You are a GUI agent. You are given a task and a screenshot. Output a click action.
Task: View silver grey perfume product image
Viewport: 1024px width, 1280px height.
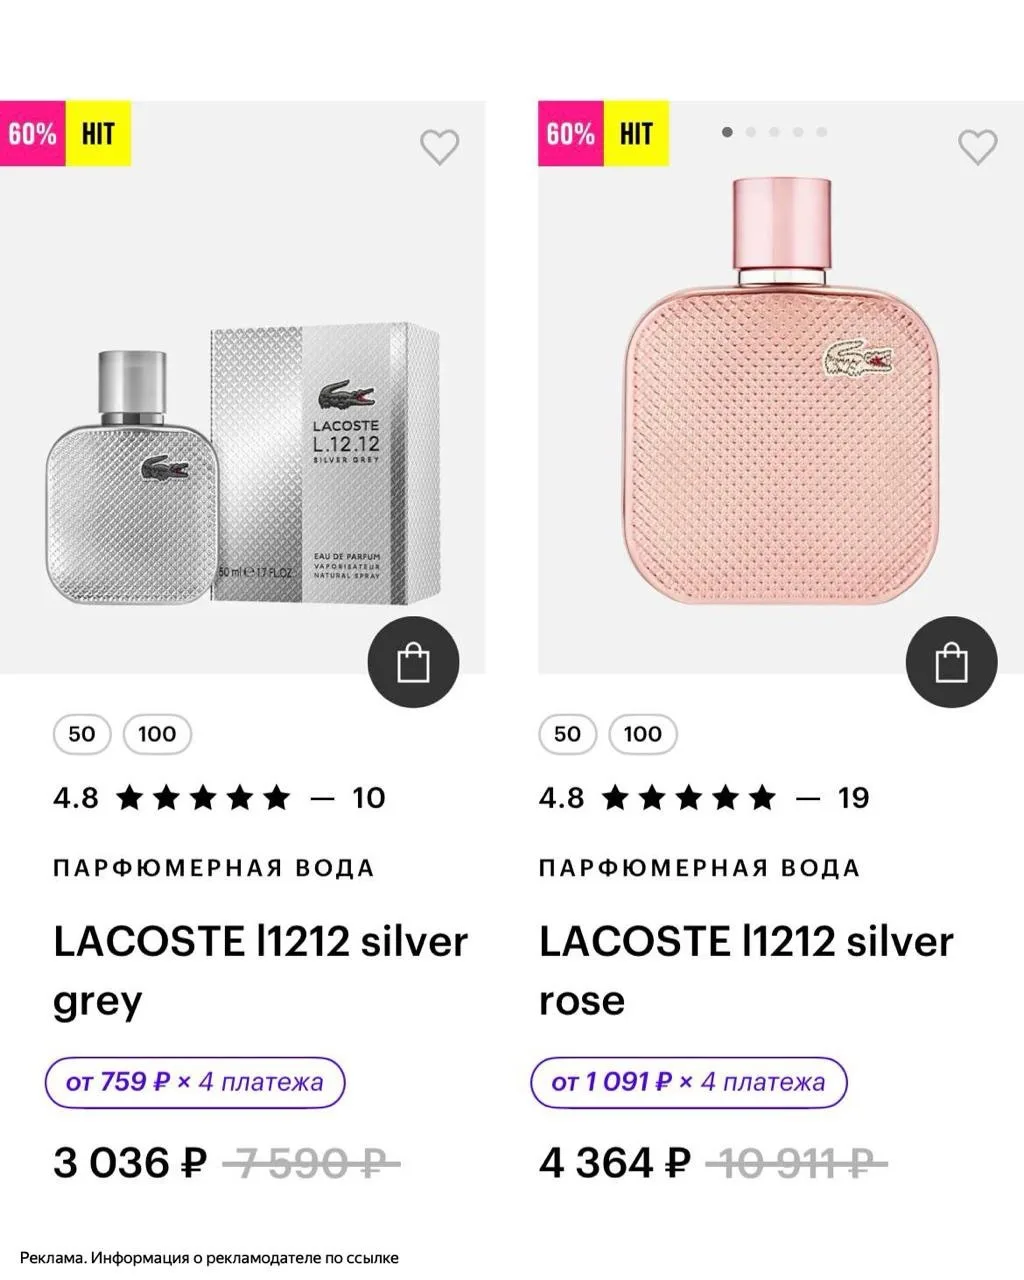[243, 465]
